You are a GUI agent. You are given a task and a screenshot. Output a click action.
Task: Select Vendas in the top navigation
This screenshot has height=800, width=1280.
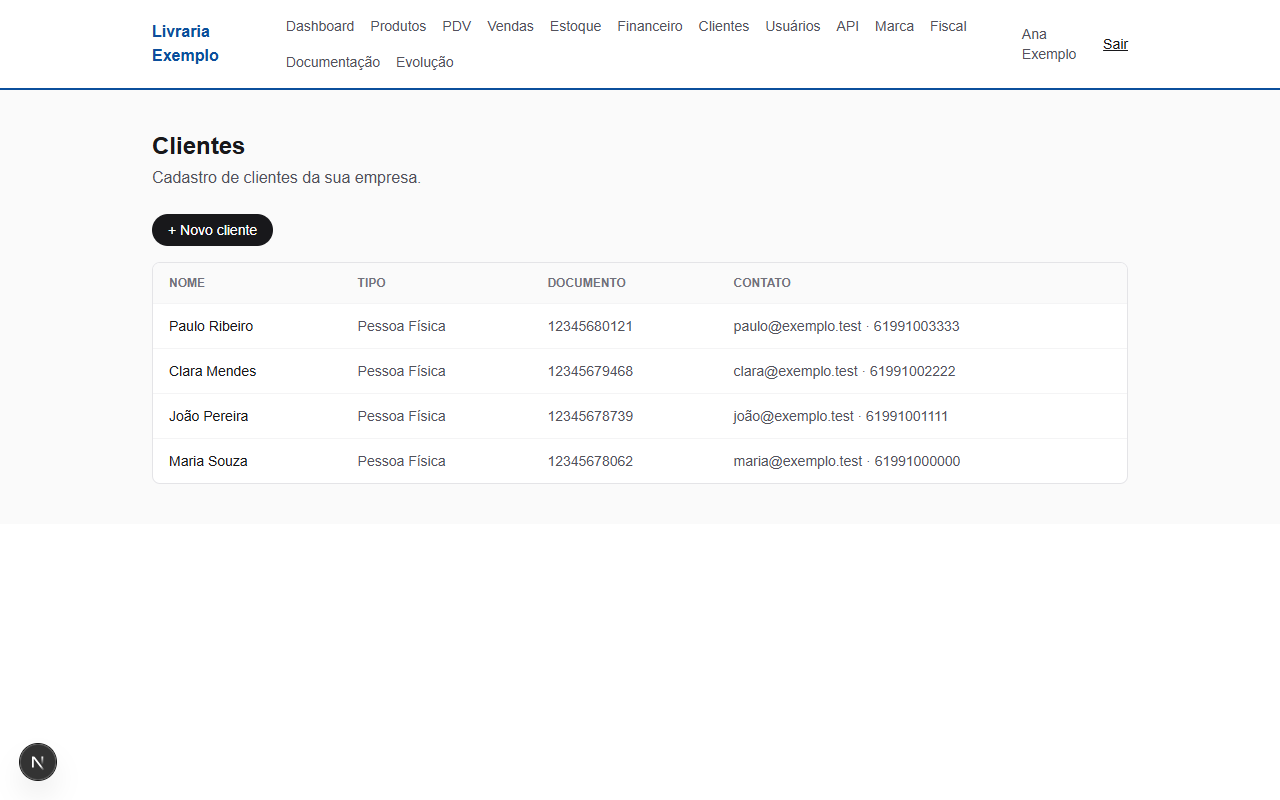(510, 26)
